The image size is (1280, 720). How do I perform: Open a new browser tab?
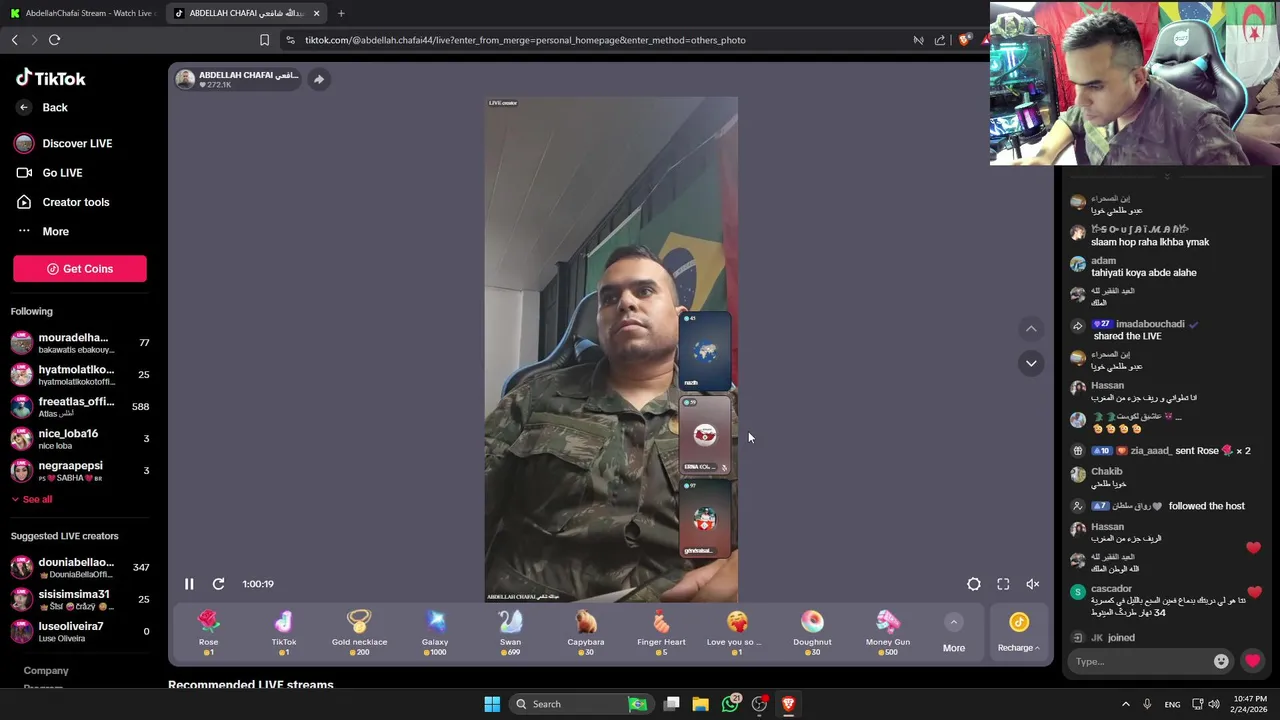pos(341,13)
